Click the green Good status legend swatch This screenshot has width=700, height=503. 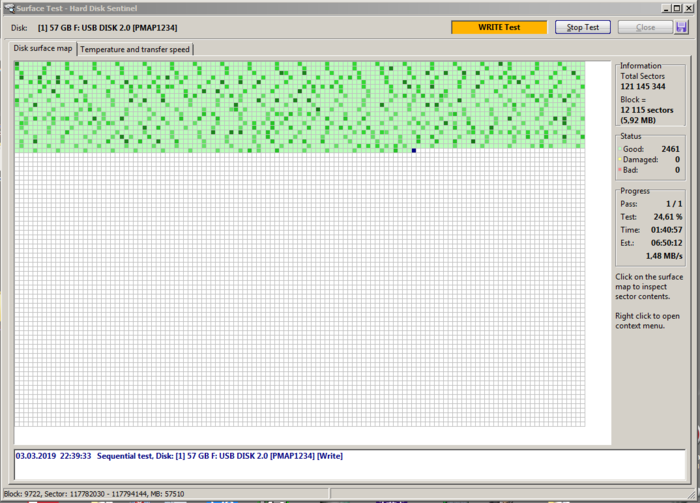(x=620, y=149)
